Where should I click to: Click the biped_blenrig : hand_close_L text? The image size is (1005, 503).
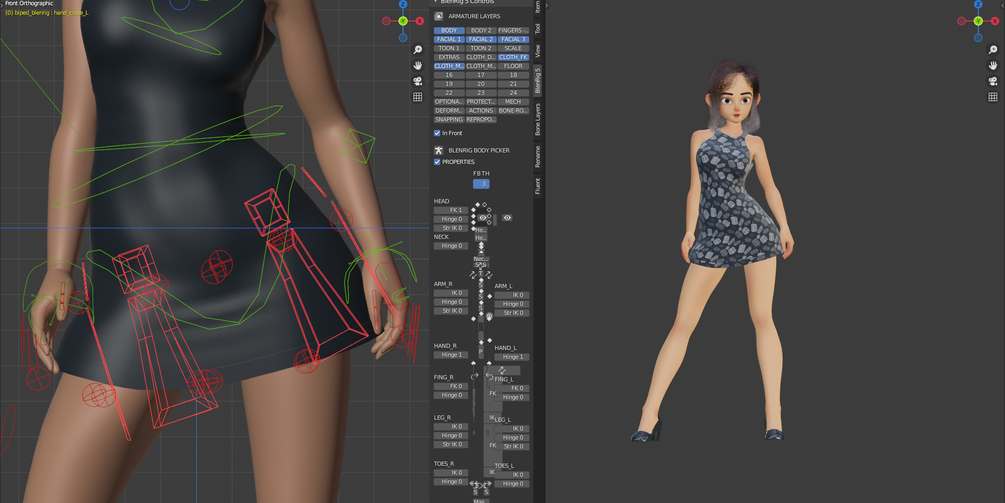(x=47, y=13)
